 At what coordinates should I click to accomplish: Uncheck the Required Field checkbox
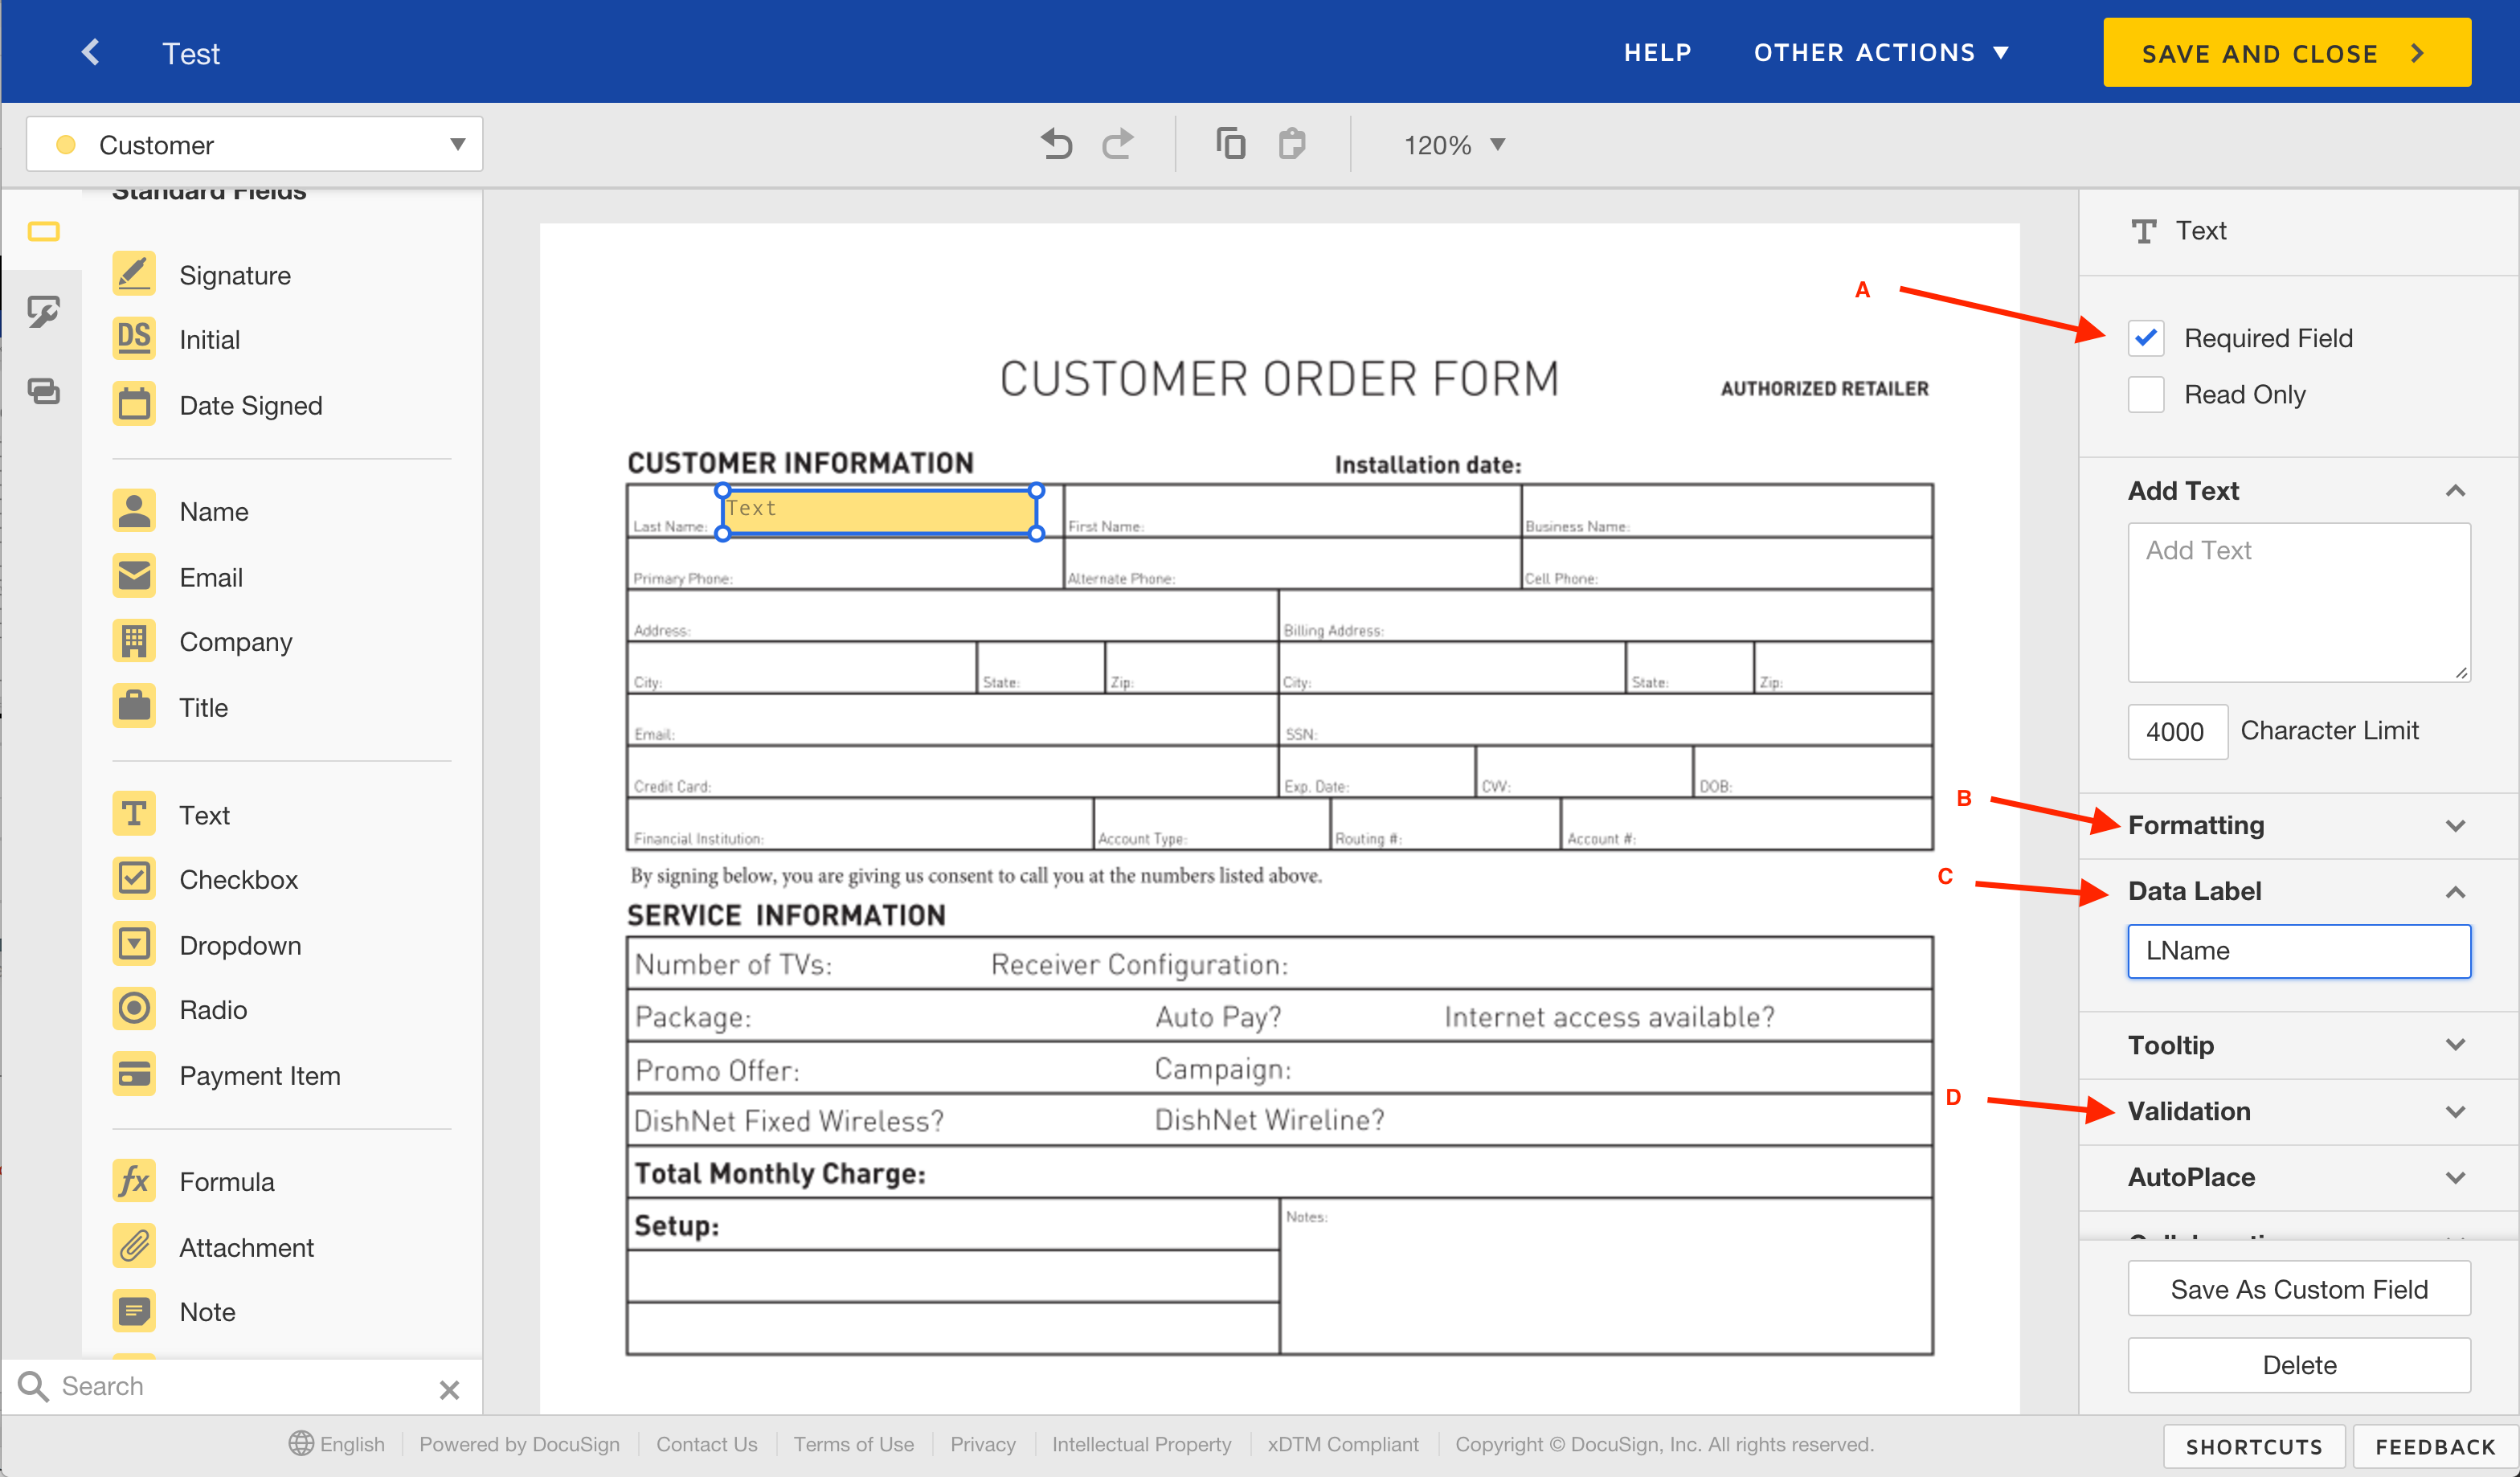click(x=2145, y=338)
